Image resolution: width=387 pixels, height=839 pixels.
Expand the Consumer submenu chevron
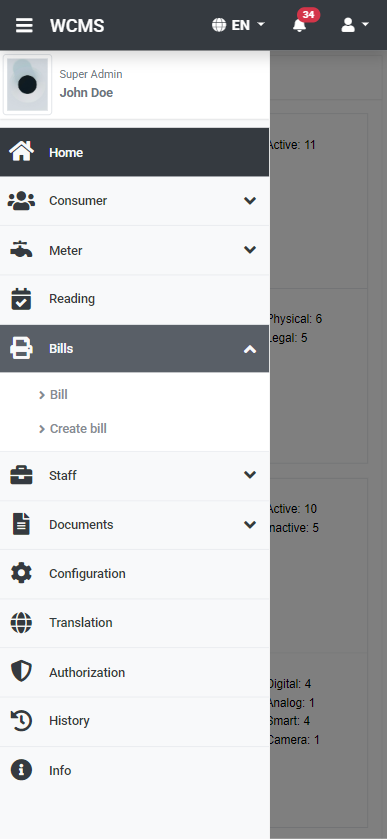point(250,201)
